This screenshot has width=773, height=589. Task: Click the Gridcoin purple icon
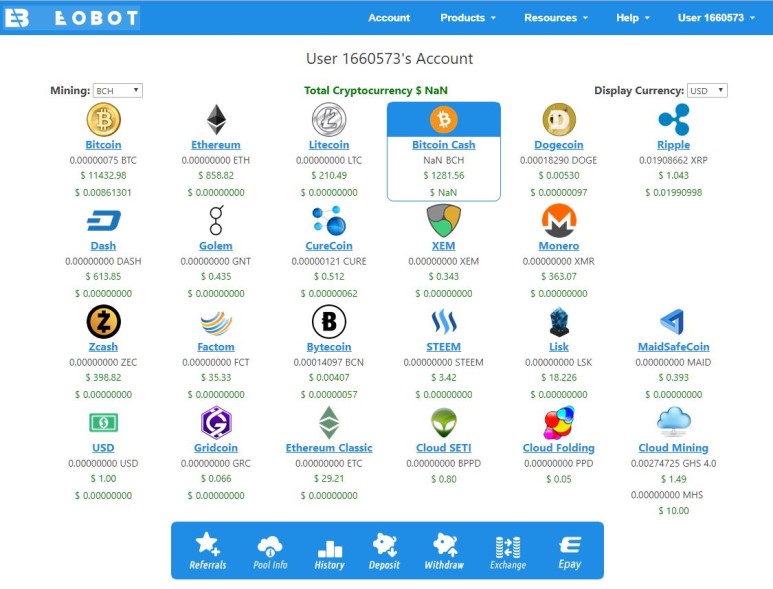(x=216, y=422)
